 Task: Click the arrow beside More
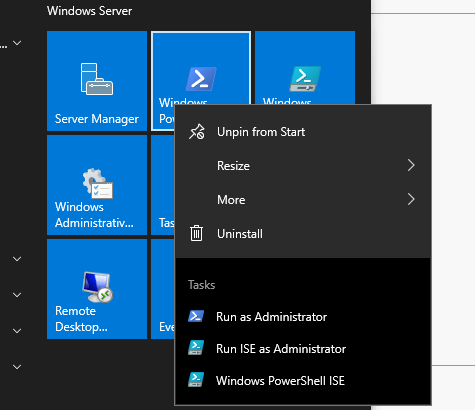(411, 199)
